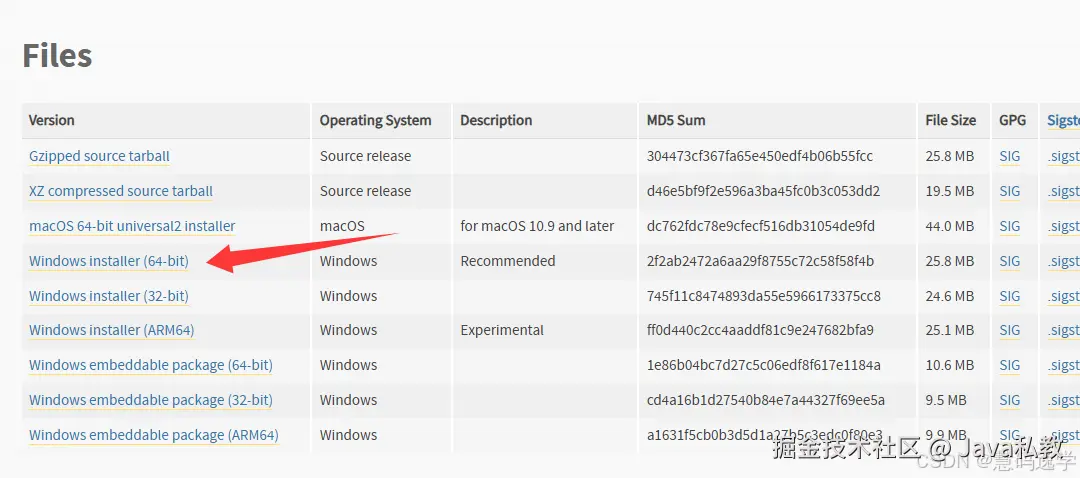Select MD5 sum ff0d440c2cc4aaddf81c9e247682bfa9
The width and height of the screenshot is (1080, 478).
pyautogui.click(x=760, y=331)
